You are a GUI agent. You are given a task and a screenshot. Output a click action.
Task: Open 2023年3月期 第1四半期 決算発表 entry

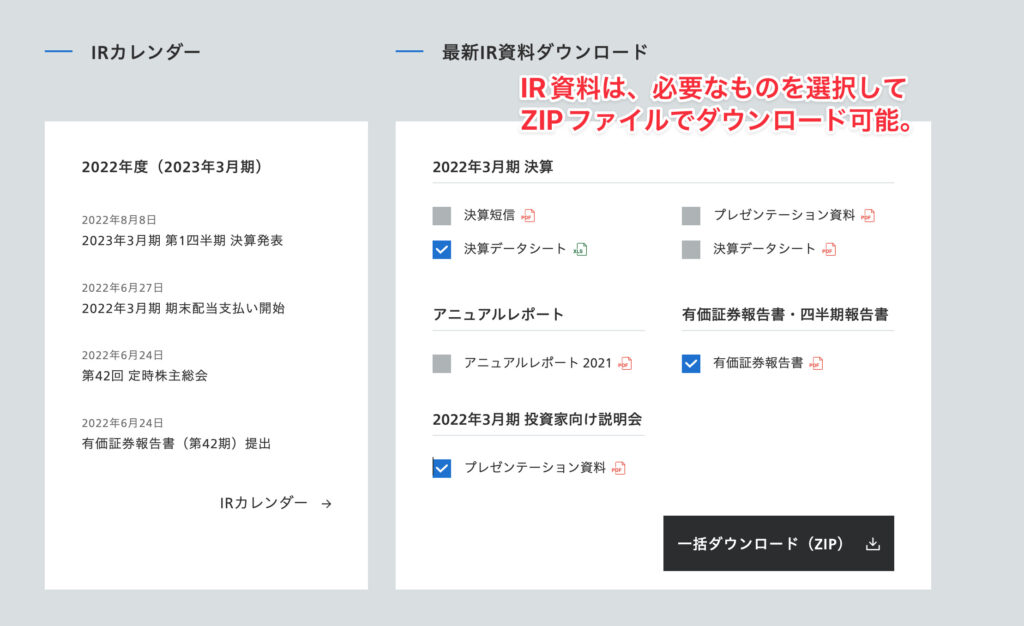182,240
